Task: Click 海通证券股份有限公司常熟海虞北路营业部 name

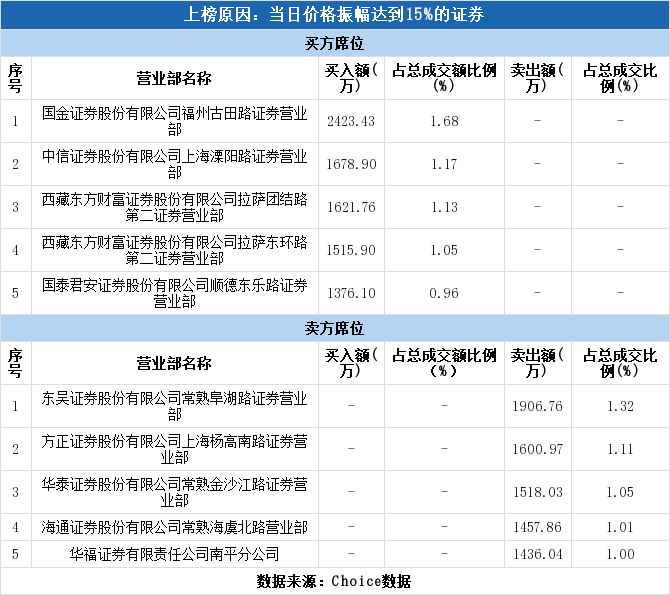Action: [x=174, y=527]
